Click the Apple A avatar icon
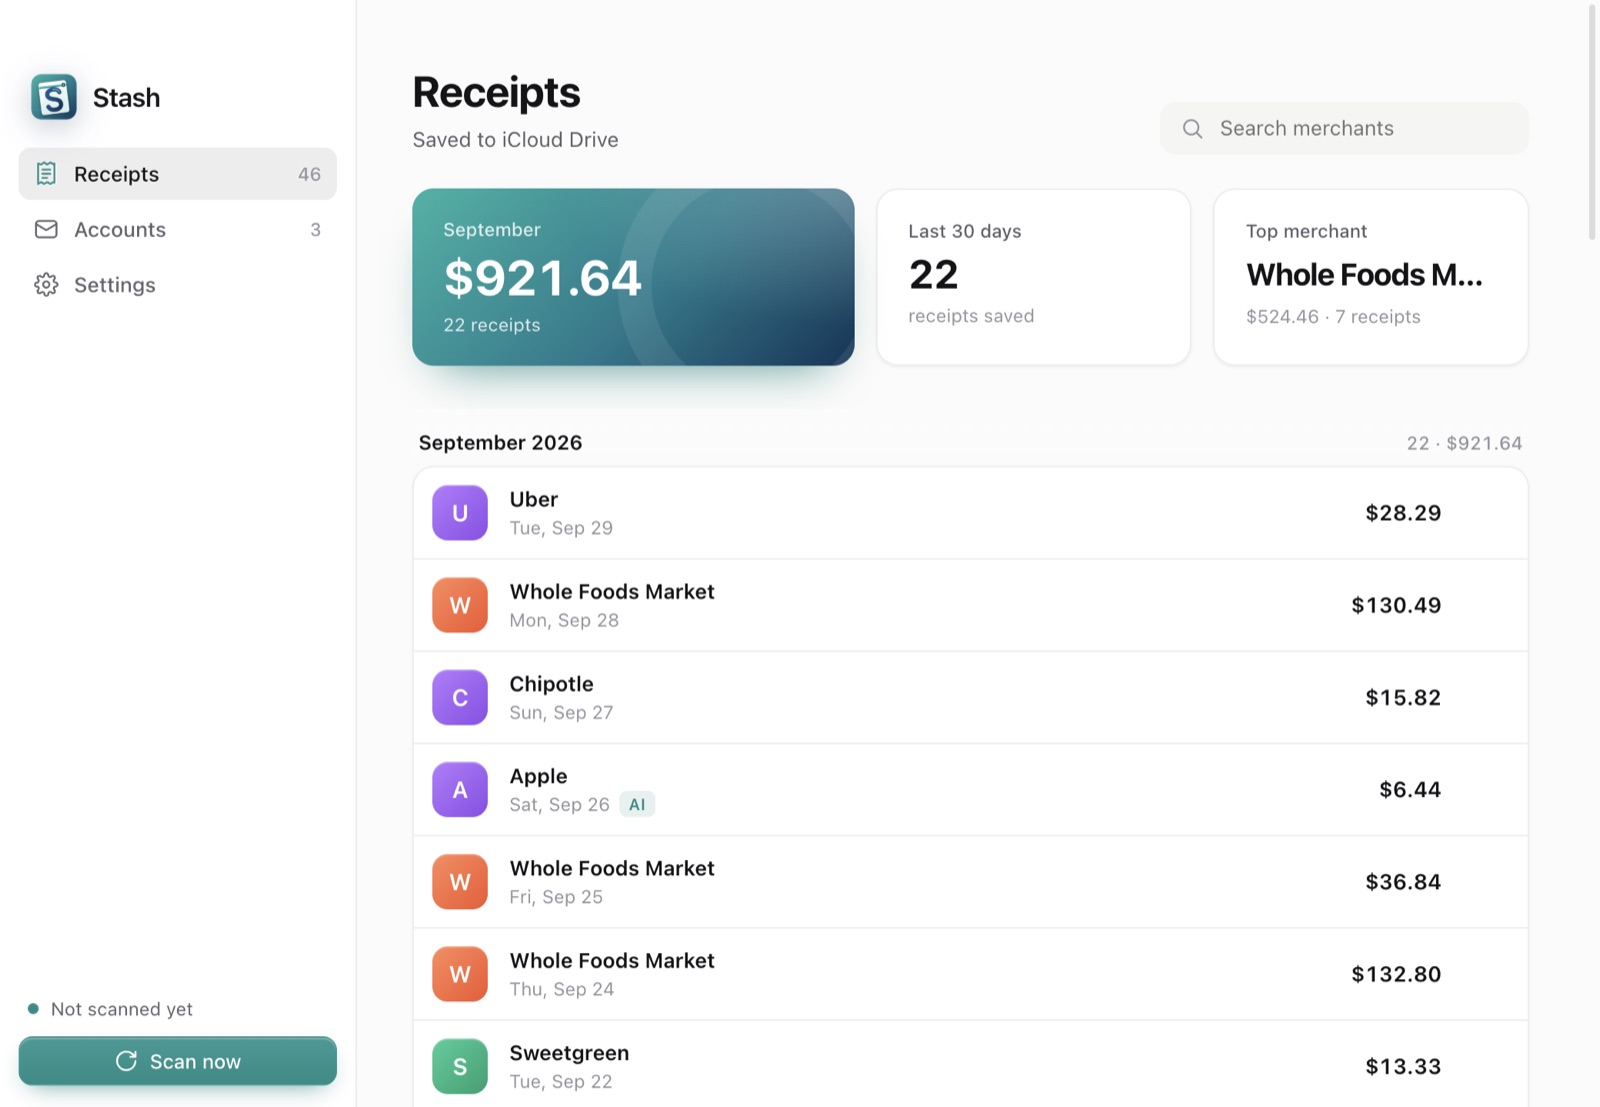Screen dimensions: 1600x1107 (460, 790)
